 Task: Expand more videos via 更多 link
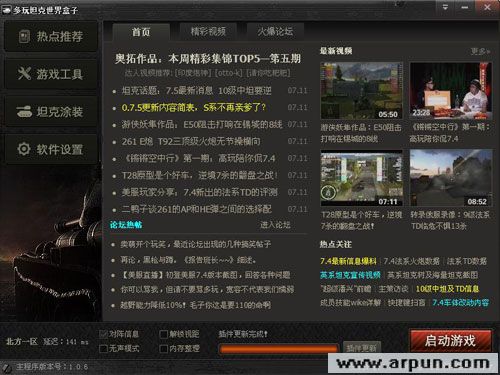point(480,51)
